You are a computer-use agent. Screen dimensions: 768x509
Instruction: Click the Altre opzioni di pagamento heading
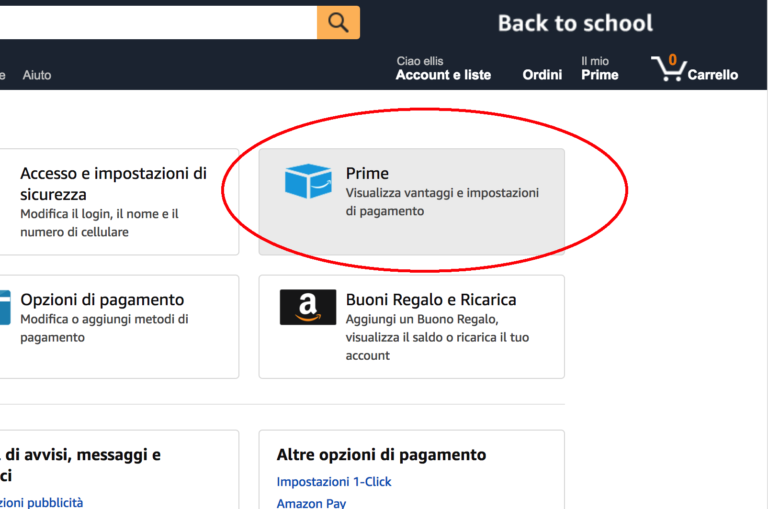pos(381,455)
